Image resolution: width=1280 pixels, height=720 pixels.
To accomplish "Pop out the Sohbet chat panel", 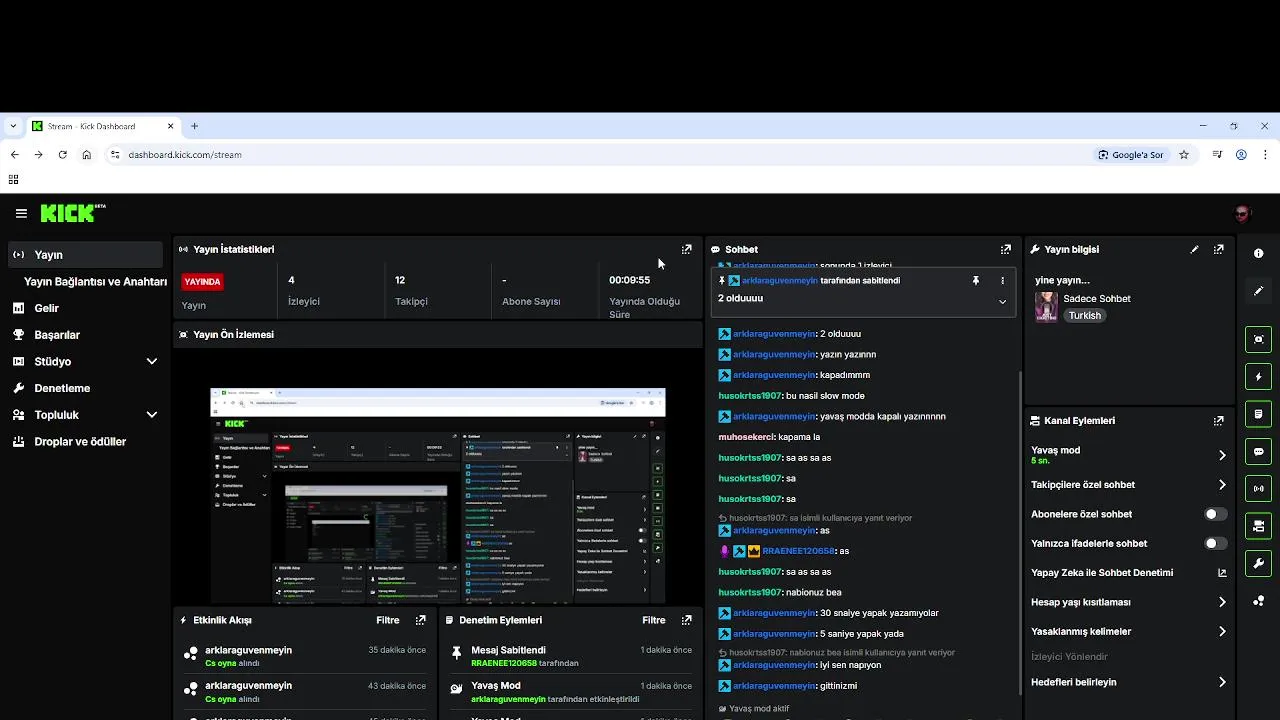I will pos(1006,249).
